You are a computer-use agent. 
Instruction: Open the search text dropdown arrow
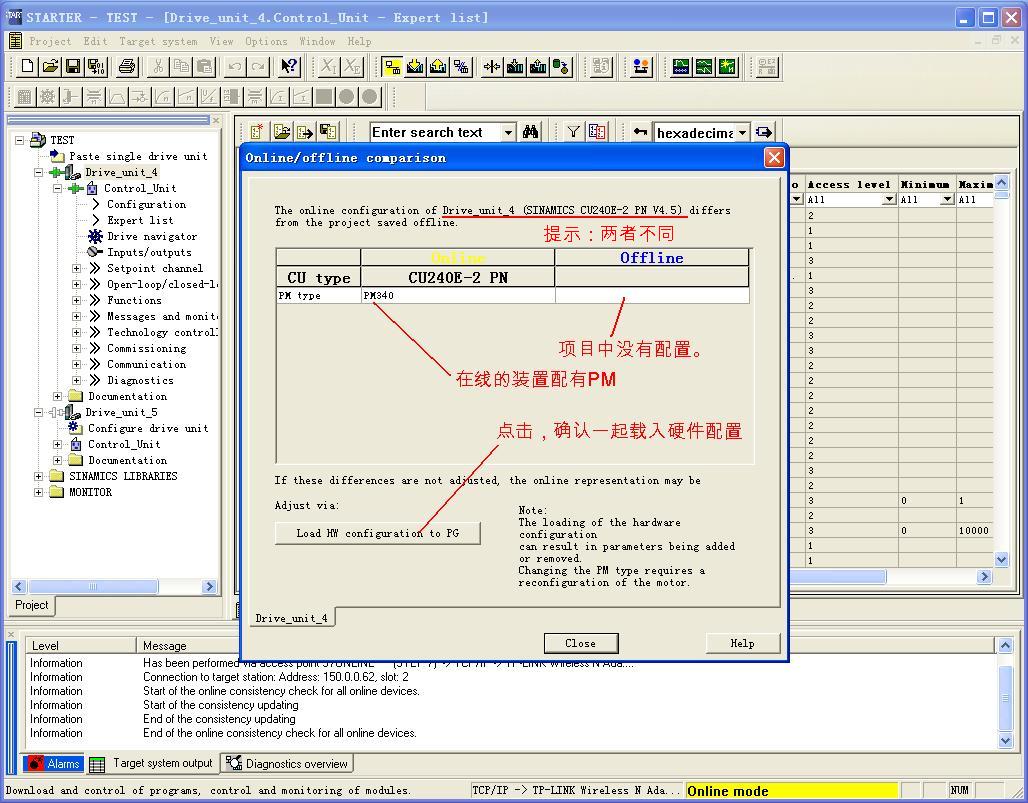(x=508, y=132)
